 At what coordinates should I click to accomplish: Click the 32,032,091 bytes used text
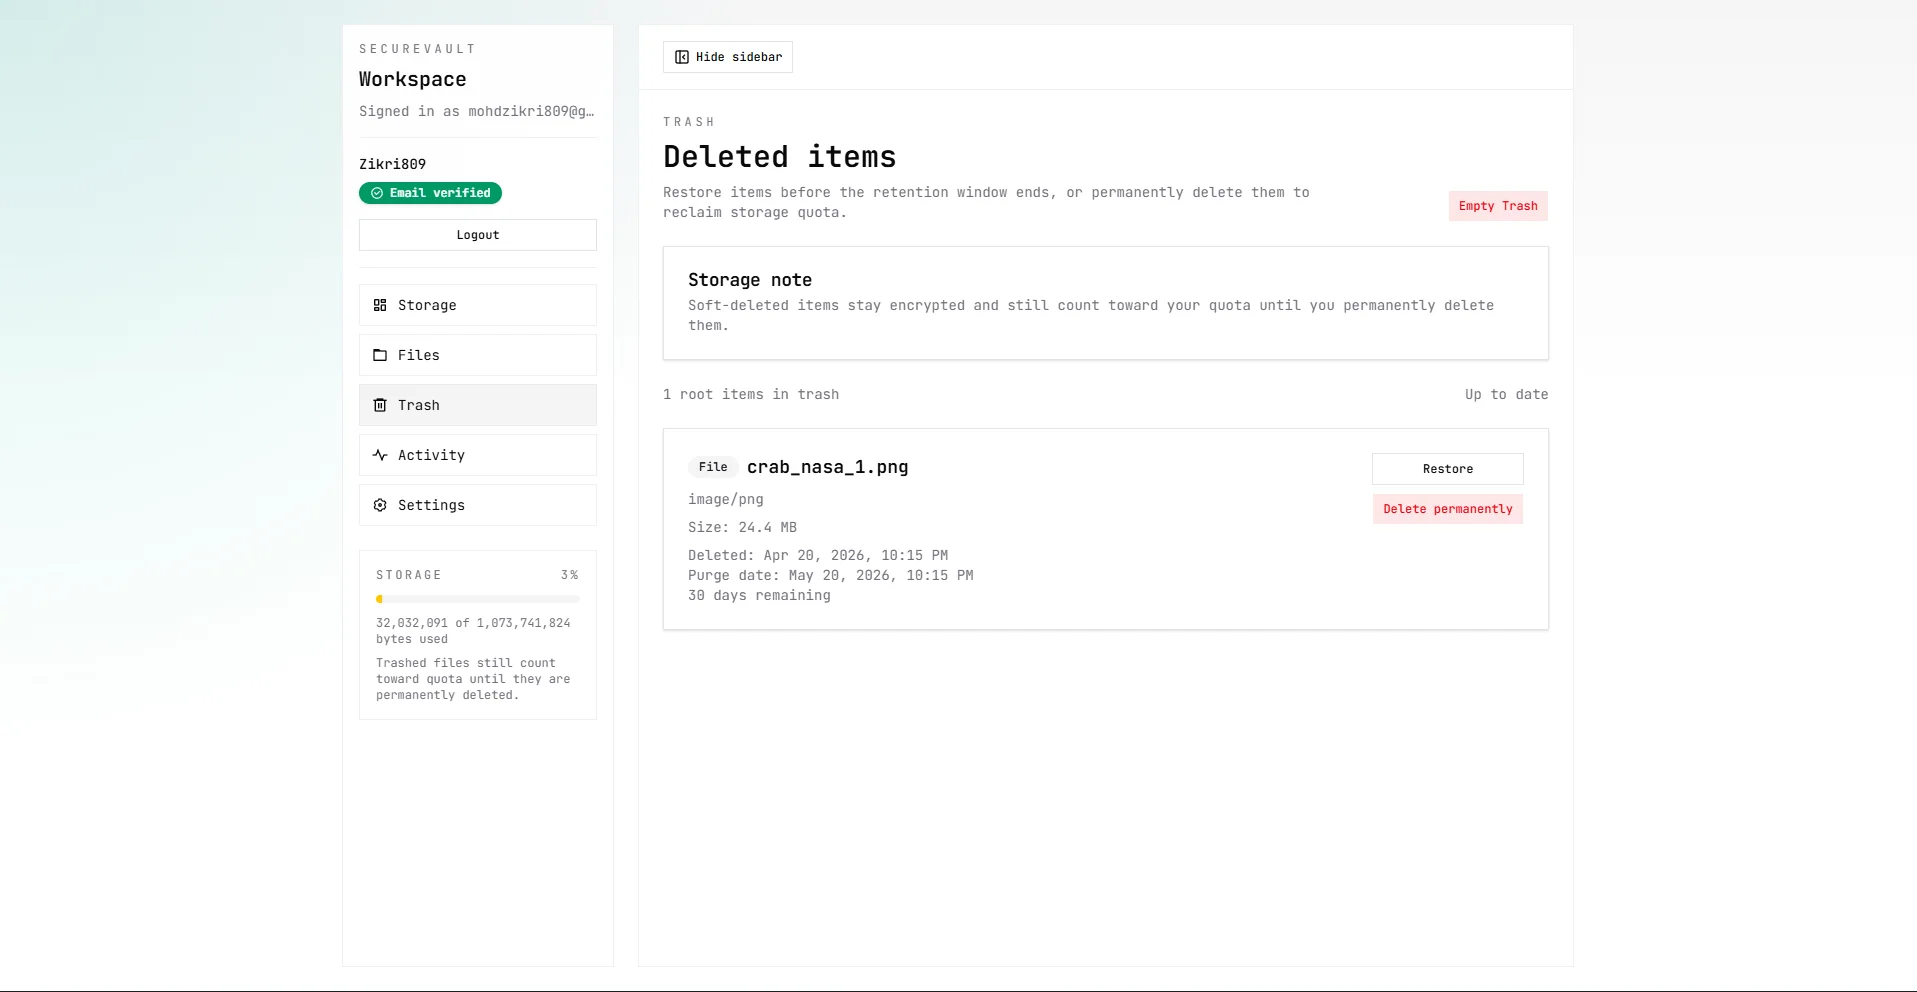[x=474, y=631]
